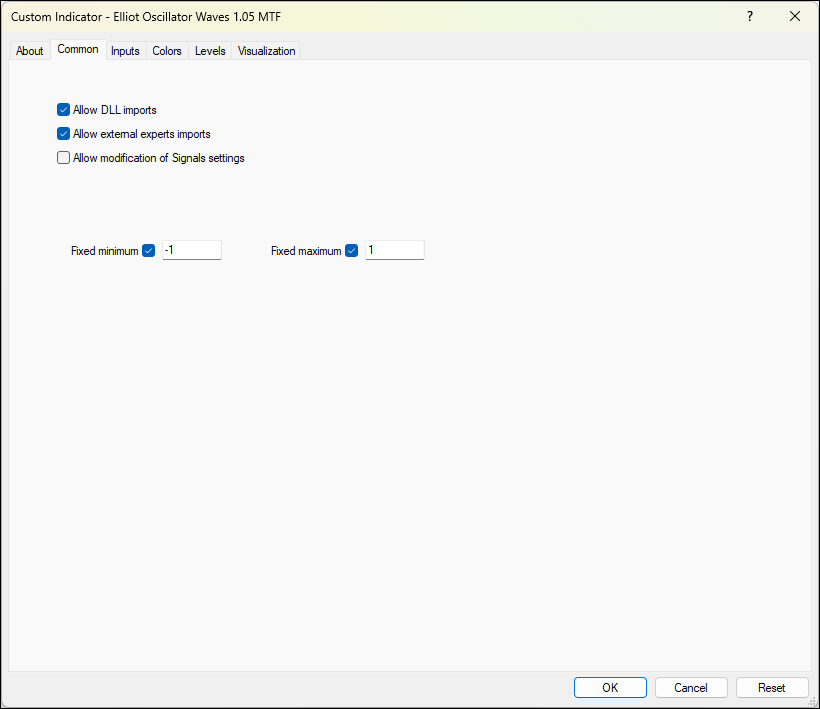The height and width of the screenshot is (709, 820).
Task: Open the About tab
Action: coord(30,51)
